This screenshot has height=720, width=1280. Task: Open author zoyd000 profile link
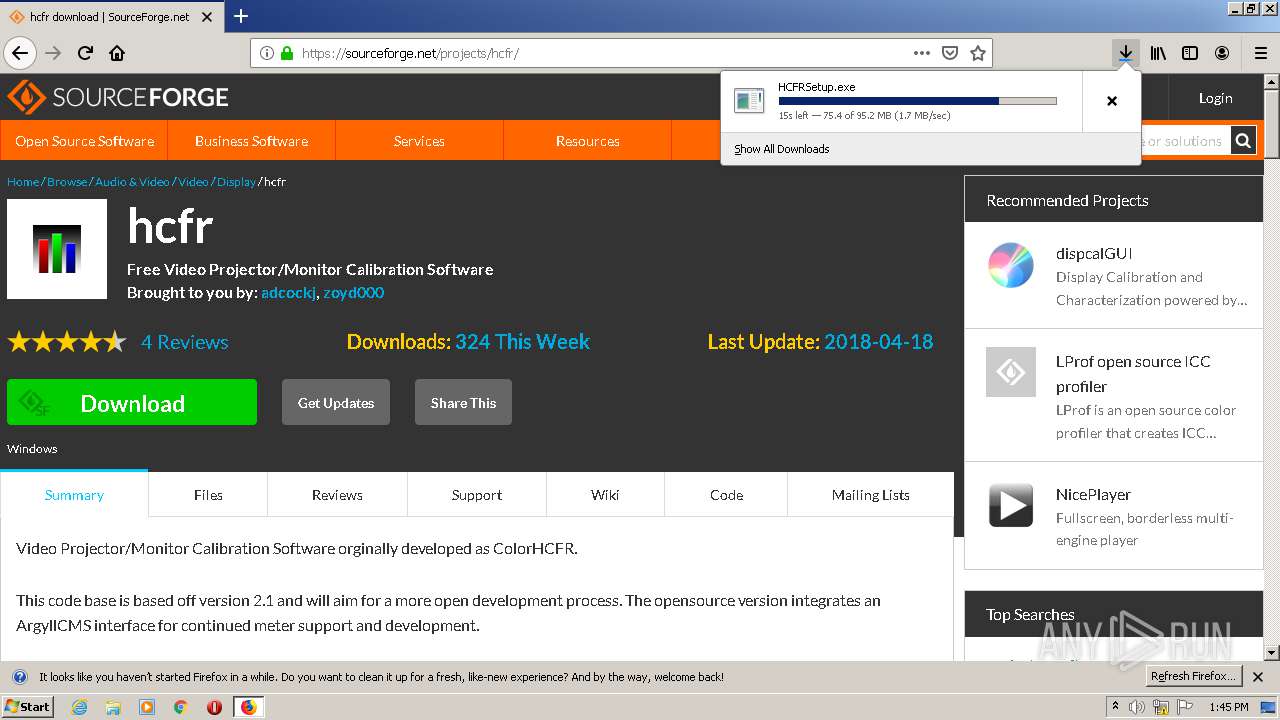[353, 293]
